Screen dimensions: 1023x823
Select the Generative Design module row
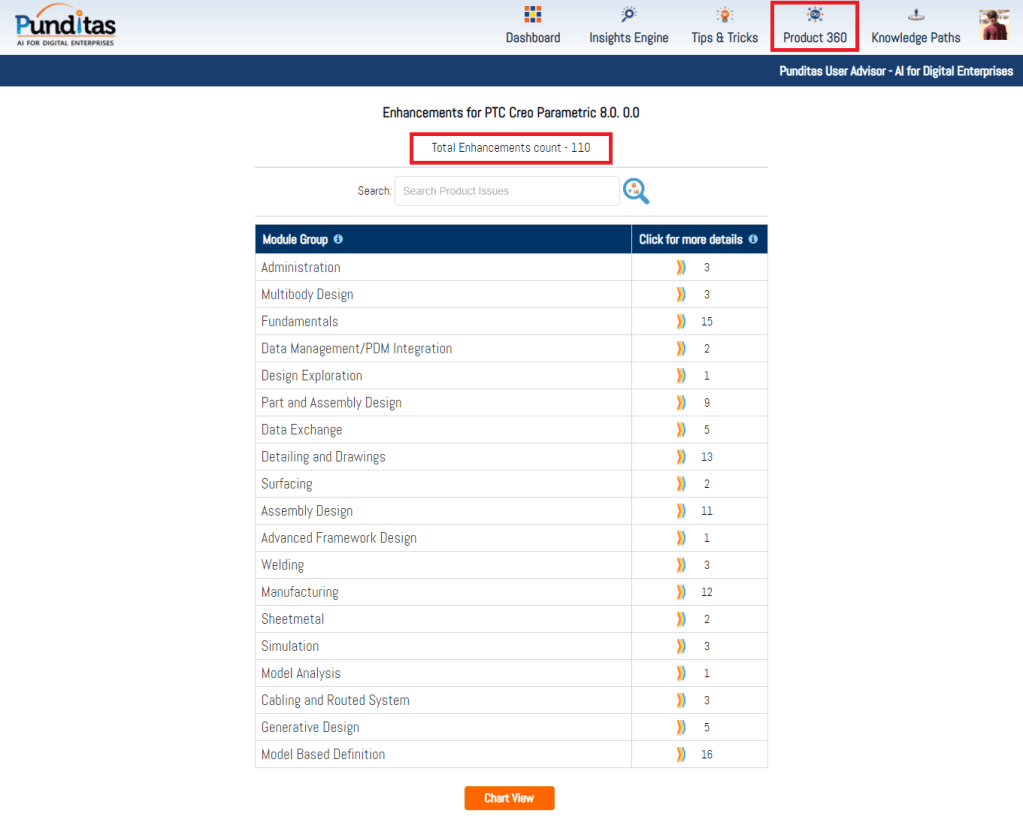[x=310, y=727]
